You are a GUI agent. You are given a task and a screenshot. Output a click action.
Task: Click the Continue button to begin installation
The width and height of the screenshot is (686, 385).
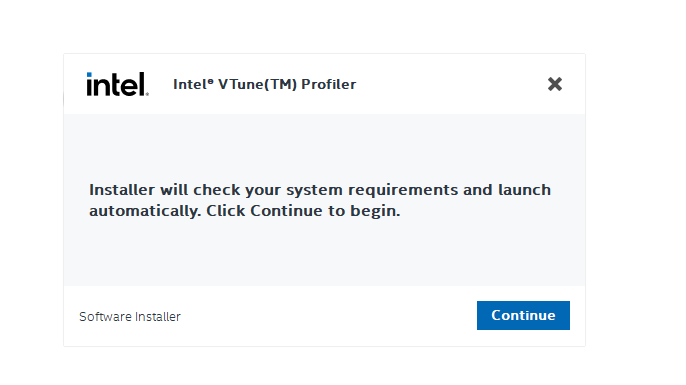pyautogui.click(x=523, y=315)
